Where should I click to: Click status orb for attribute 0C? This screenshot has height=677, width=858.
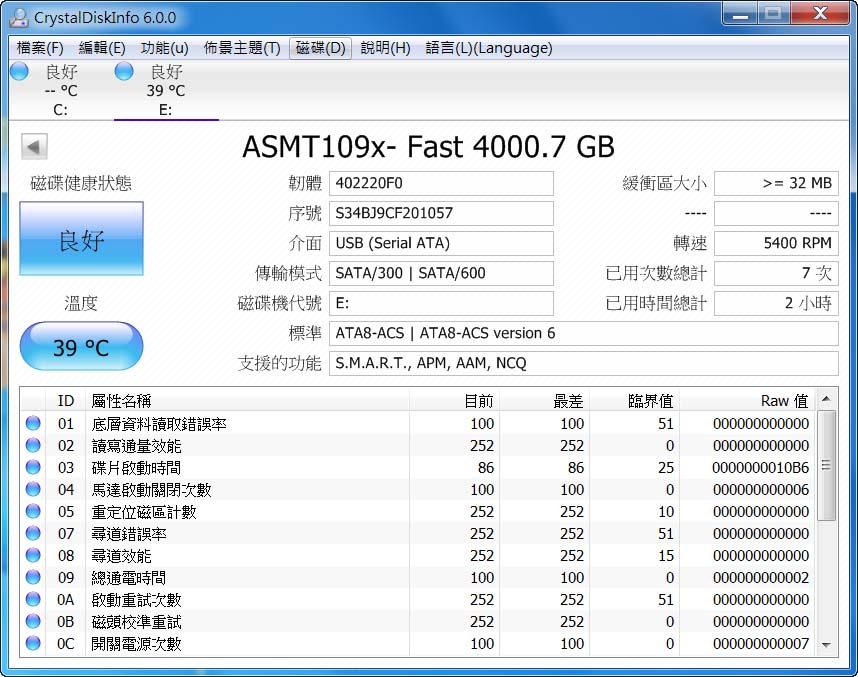point(33,643)
